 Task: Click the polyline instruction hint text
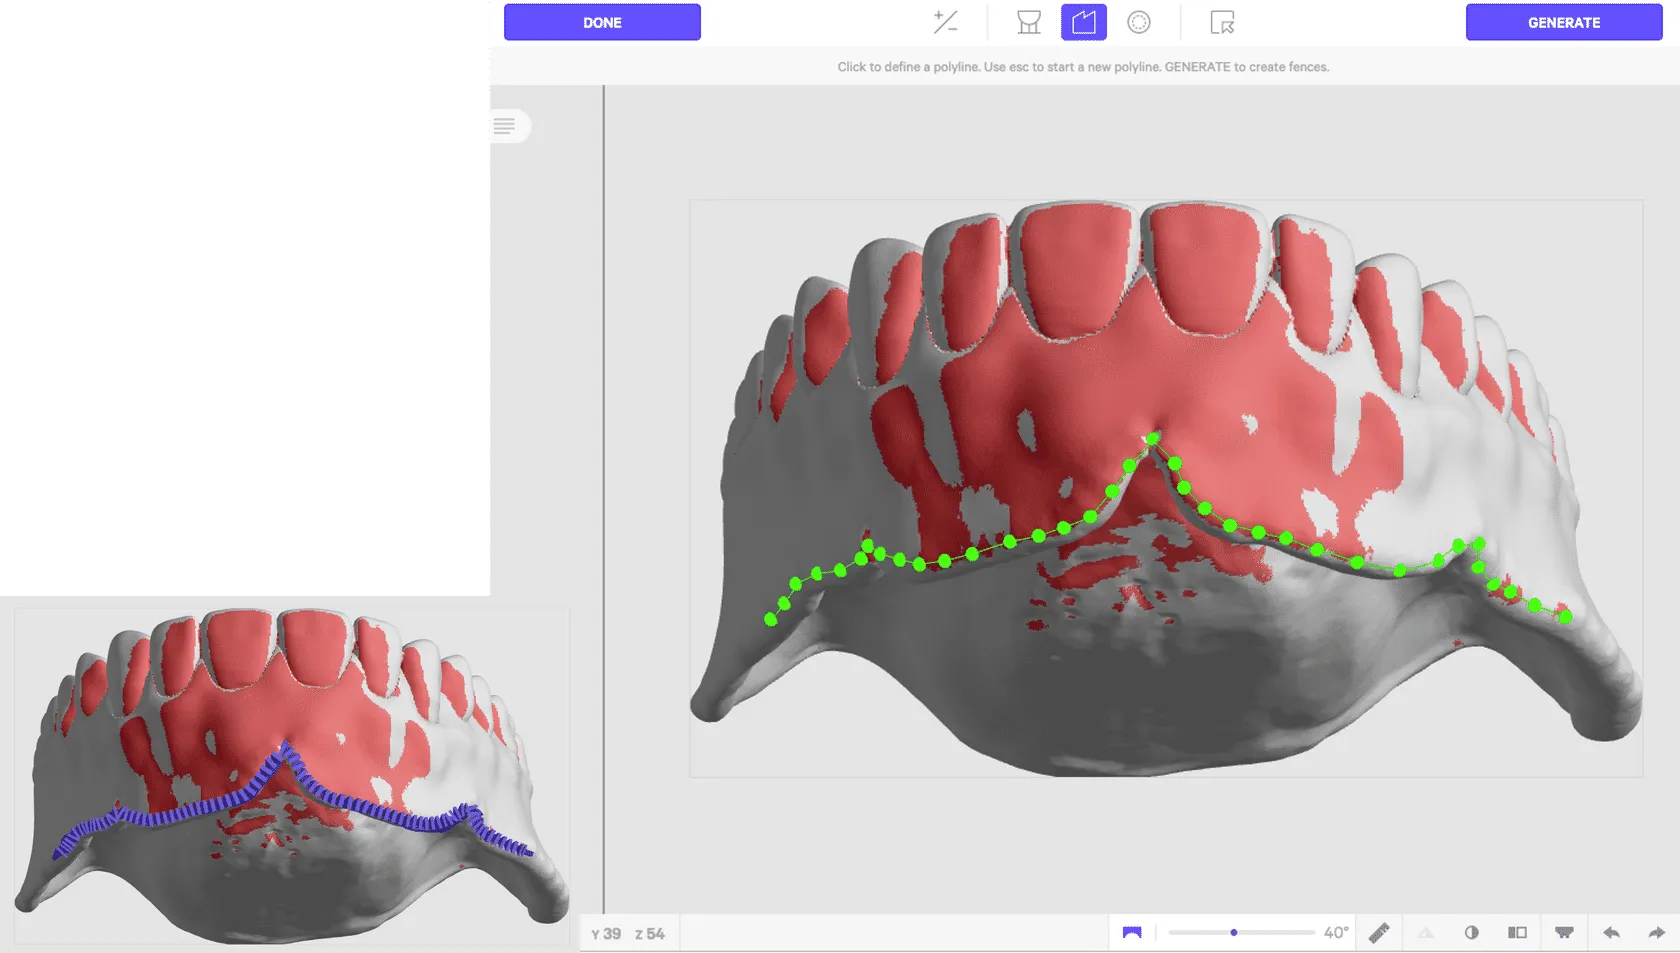[x=1083, y=67]
